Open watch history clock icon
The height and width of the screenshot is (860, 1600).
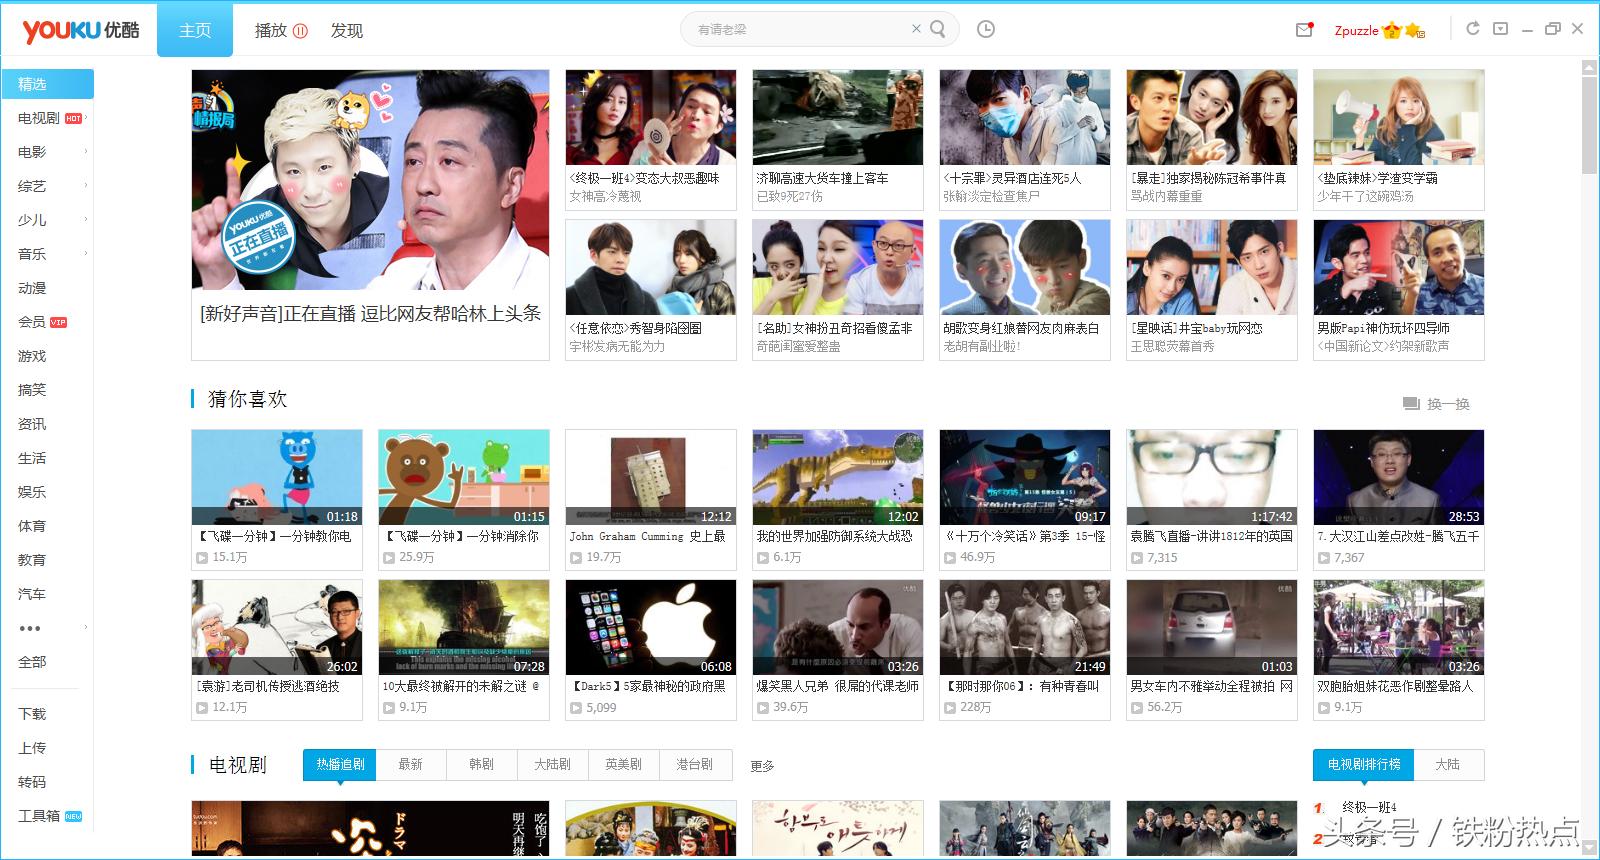(x=986, y=29)
